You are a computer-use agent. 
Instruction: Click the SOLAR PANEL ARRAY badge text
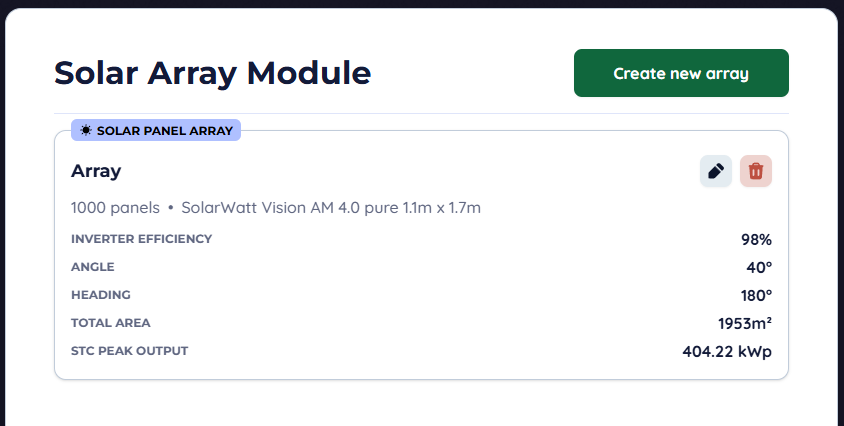tap(164, 130)
